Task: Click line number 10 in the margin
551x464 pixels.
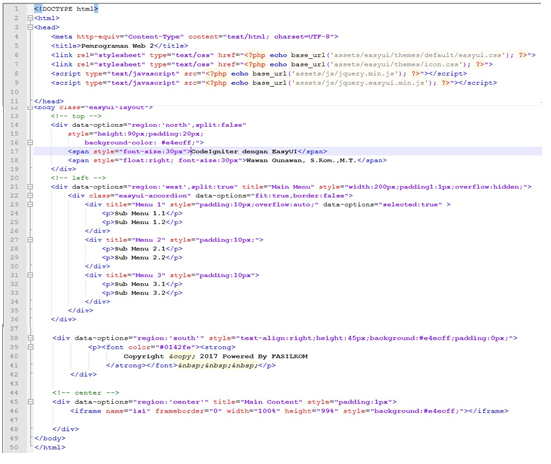Action: coord(14,92)
